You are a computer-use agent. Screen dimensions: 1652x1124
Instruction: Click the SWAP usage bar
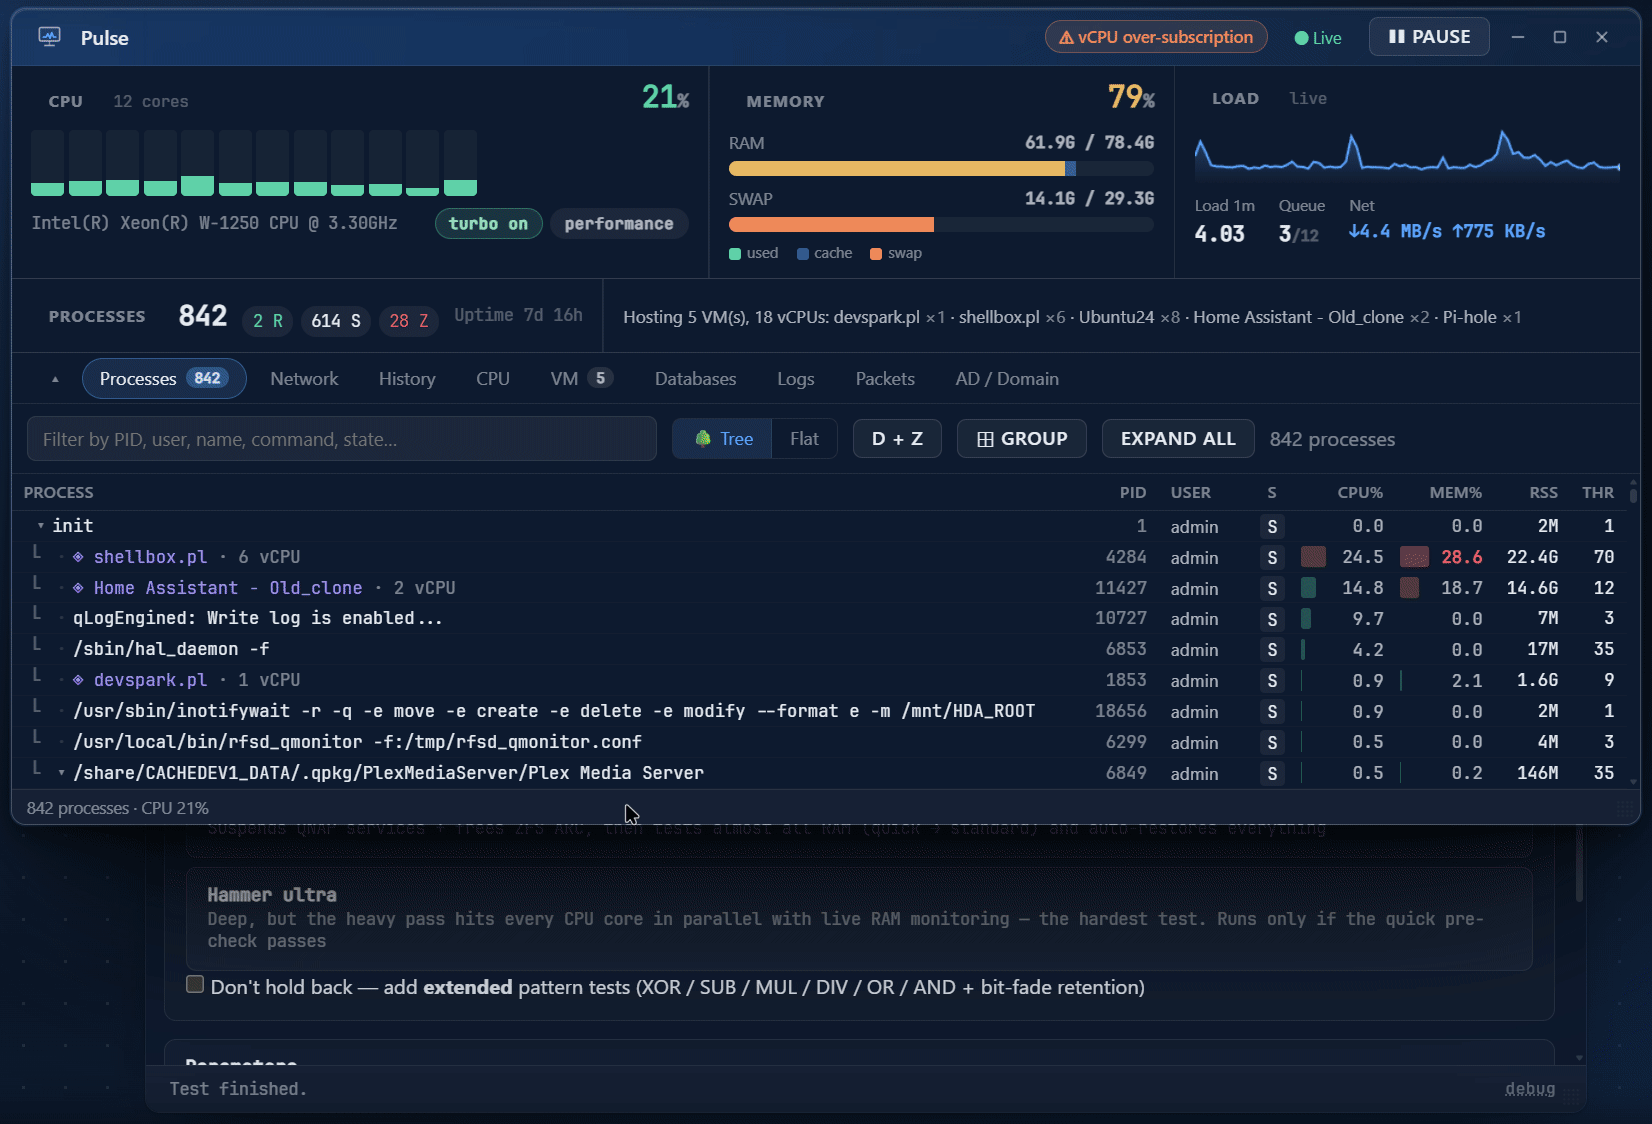941,224
